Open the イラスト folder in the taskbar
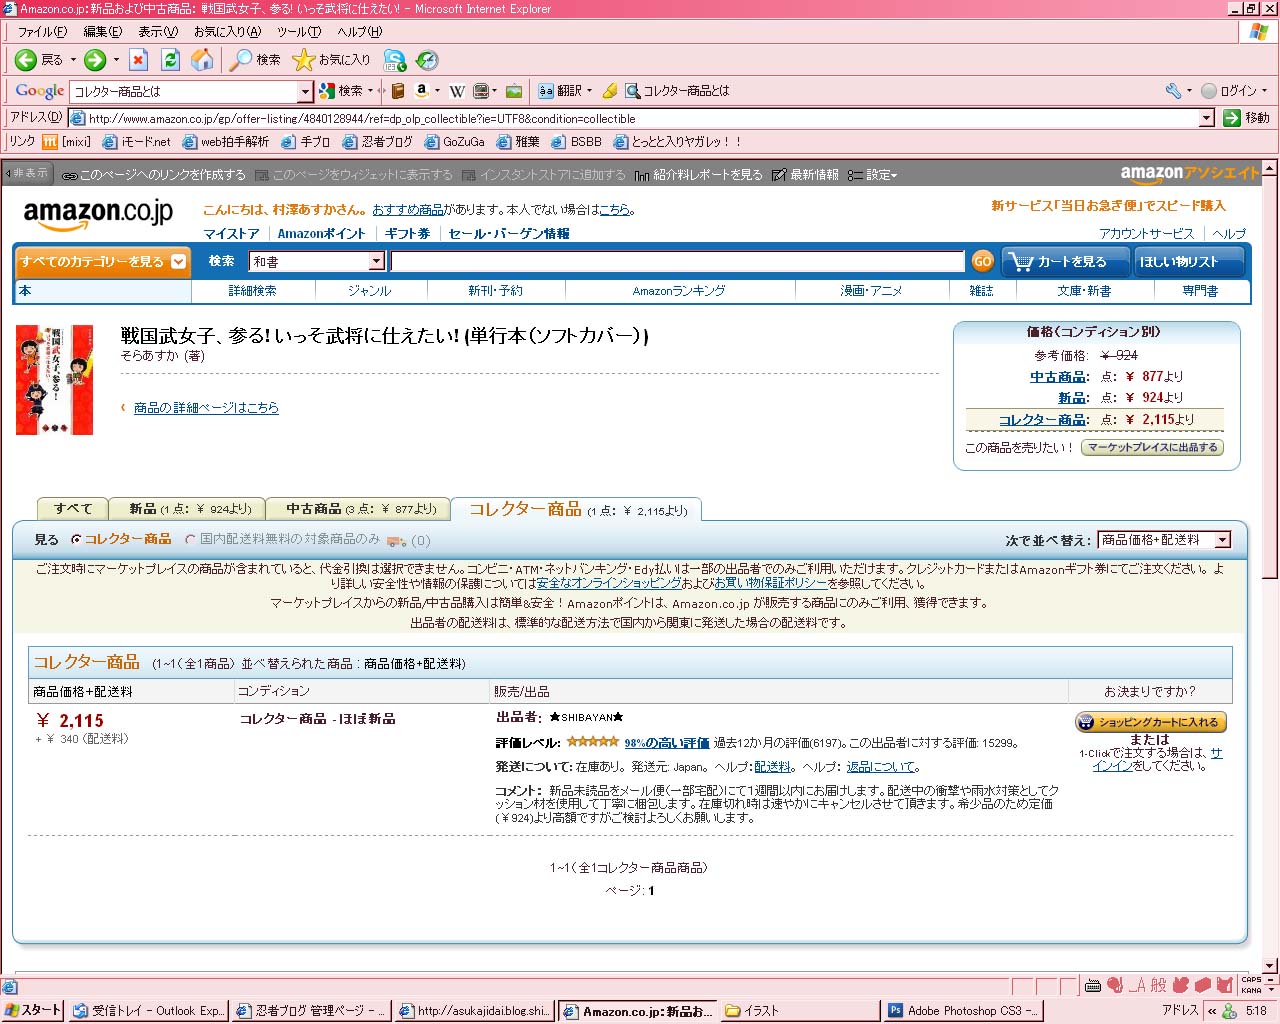This screenshot has width=1280, height=1024. pyautogui.click(x=801, y=1011)
